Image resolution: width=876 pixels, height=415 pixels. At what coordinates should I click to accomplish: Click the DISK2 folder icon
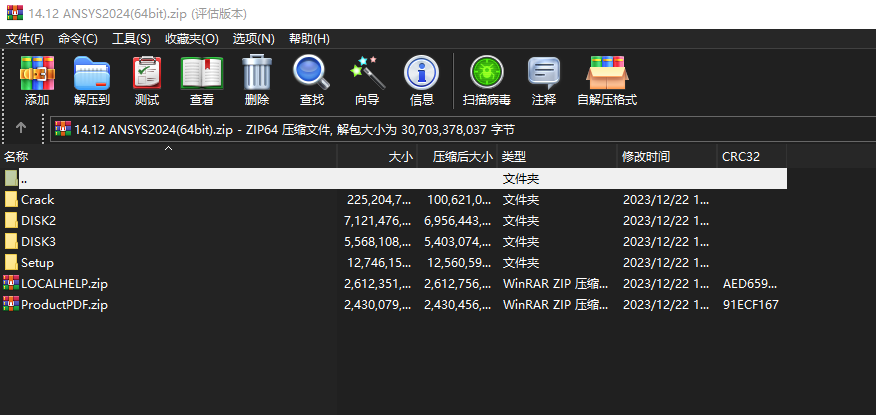[11, 221]
